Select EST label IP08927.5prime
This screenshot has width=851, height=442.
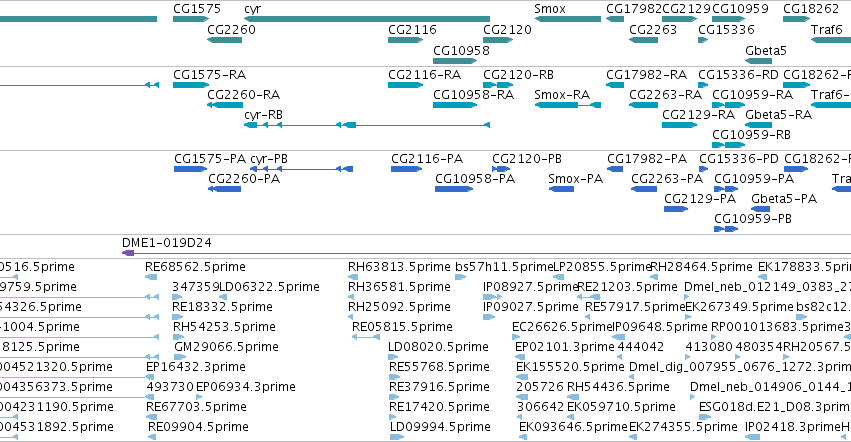click(x=530, y=287)
